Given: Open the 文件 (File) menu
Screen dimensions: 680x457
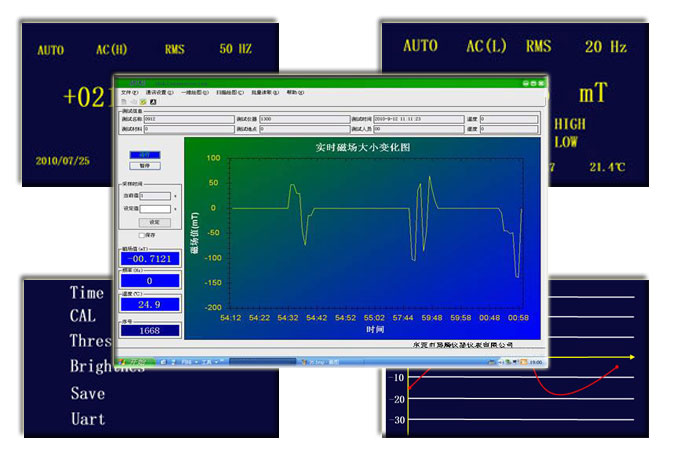Looking at the screenshot, I should 129,92.
